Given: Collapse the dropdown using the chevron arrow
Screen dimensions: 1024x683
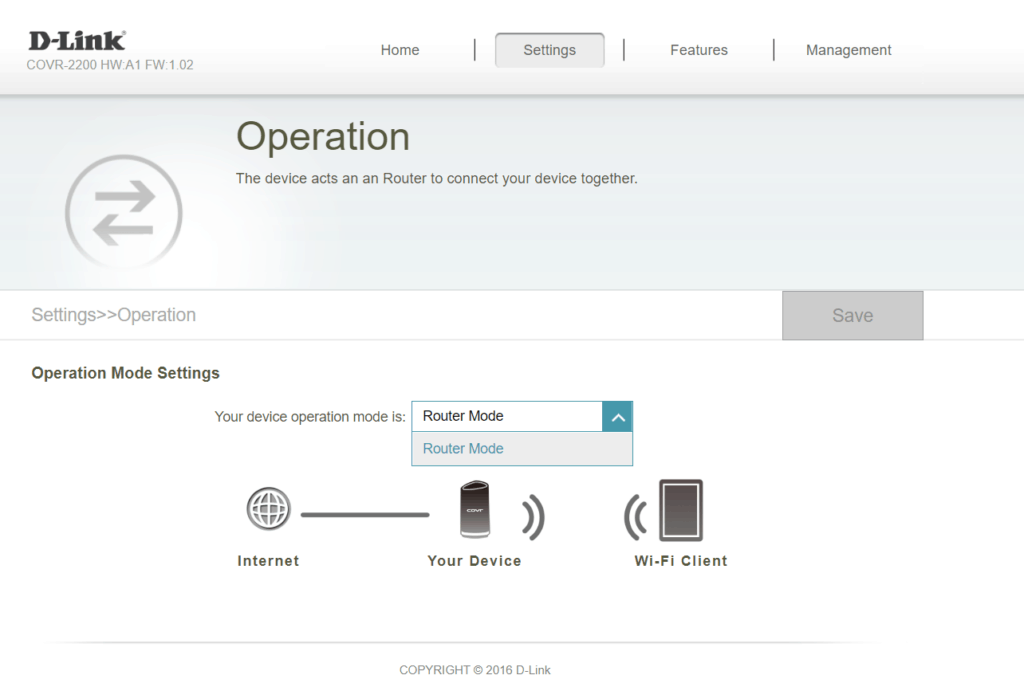Looking at the screenshot, I should tap(617, 417).
